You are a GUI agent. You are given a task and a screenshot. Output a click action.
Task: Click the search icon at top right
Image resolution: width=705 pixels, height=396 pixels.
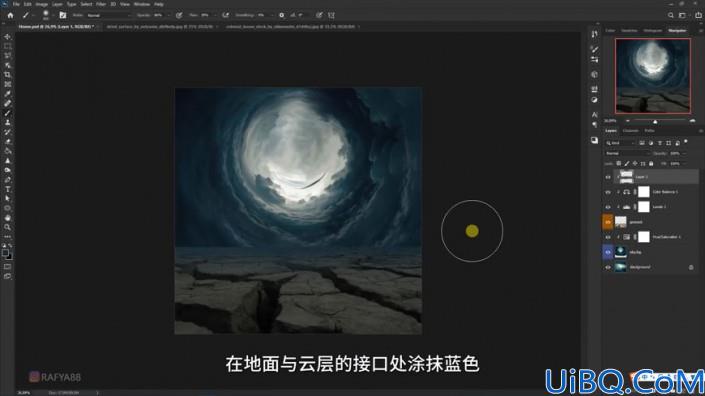pos(670,15)
